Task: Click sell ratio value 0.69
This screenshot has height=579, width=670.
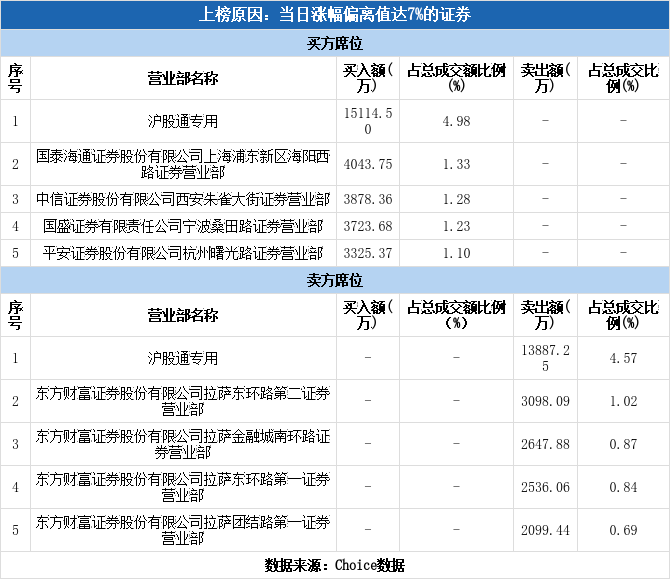Action: [x=623, y=530]
